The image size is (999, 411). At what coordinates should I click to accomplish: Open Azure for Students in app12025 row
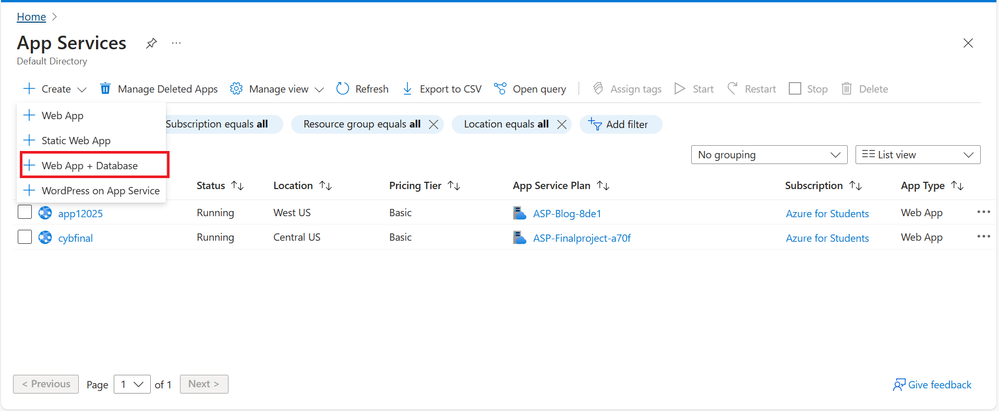[827, 213]
